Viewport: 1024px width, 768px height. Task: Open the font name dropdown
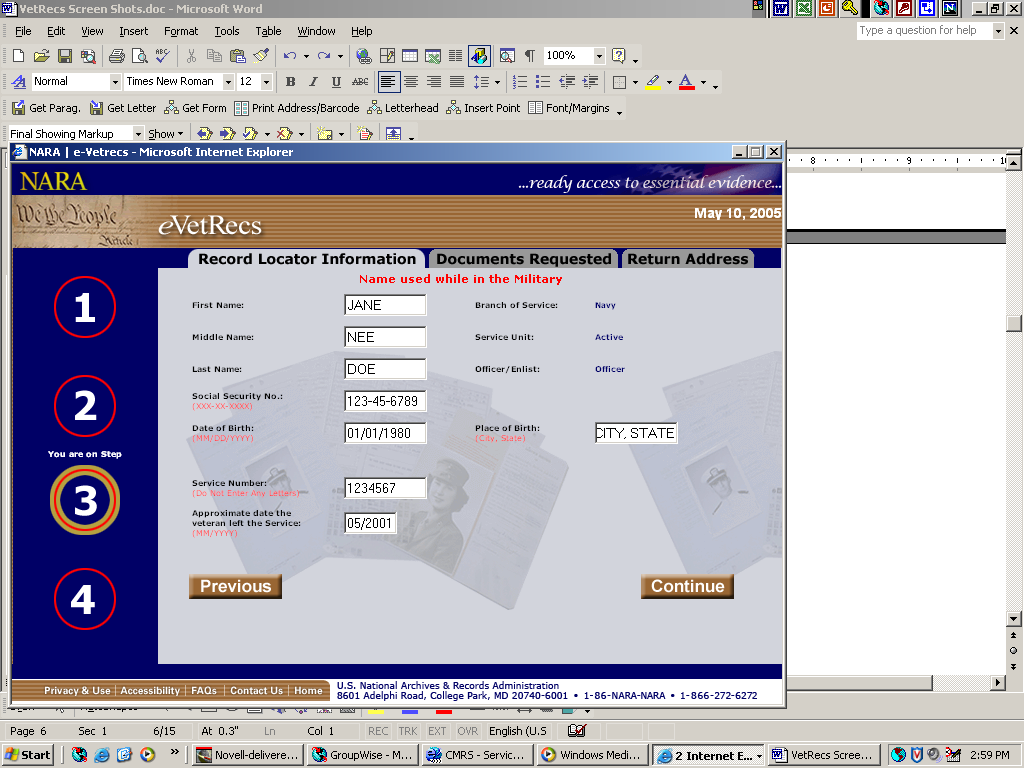coord(228,82)
